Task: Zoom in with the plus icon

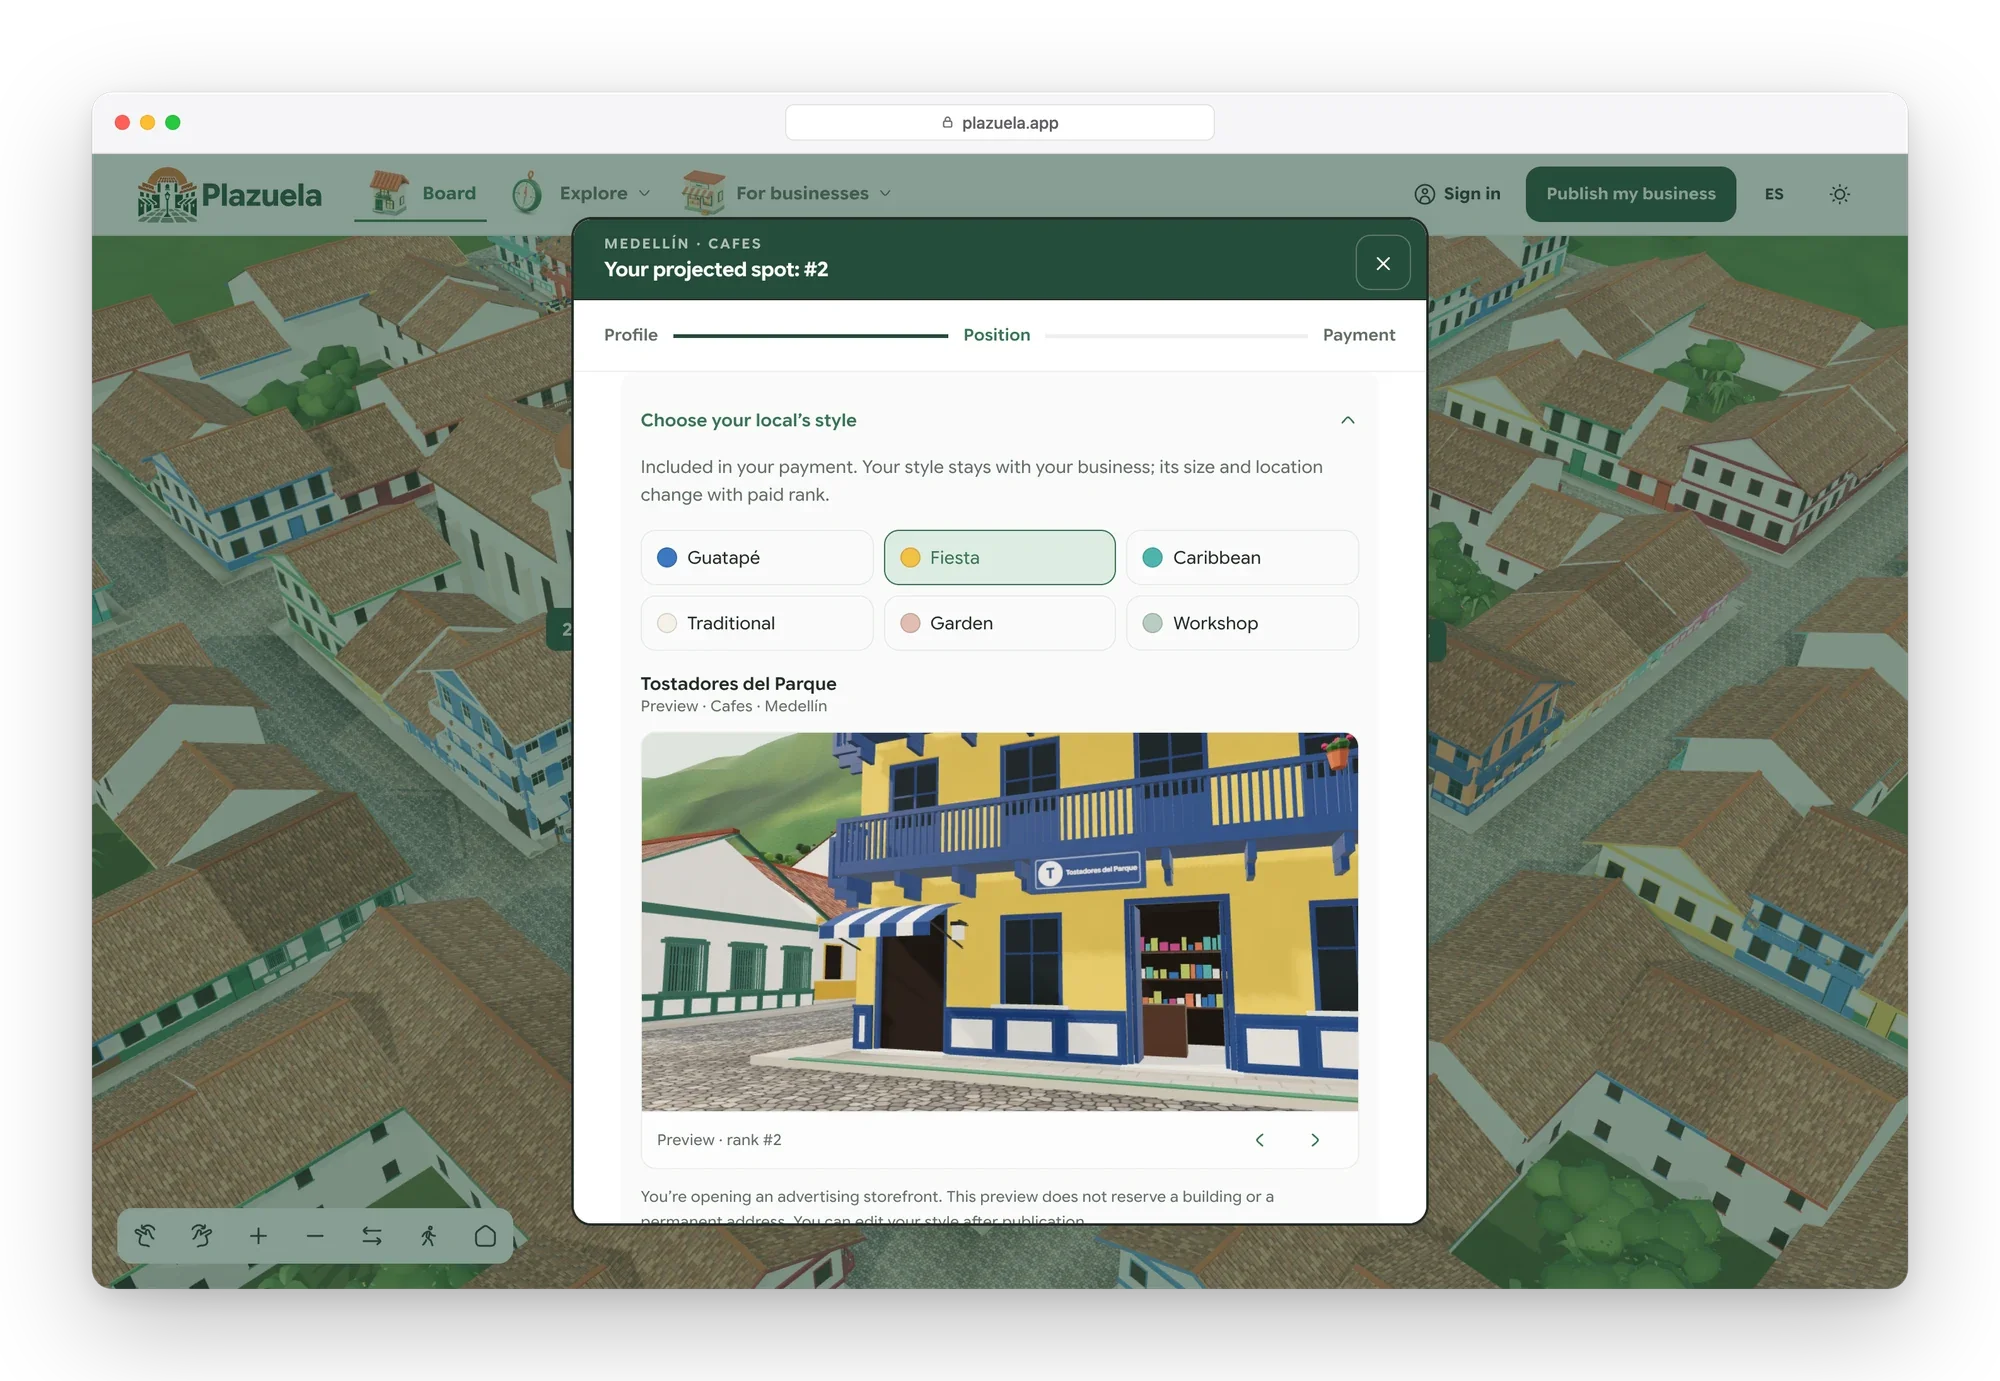Action: [x=259, y=1236]
